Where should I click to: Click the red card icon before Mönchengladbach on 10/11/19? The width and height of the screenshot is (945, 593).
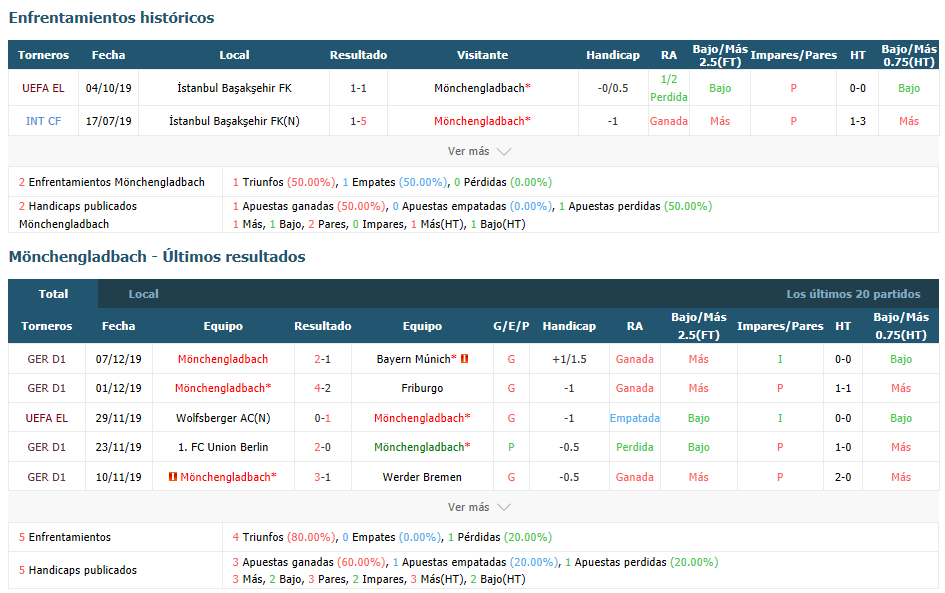click(173, 477)
